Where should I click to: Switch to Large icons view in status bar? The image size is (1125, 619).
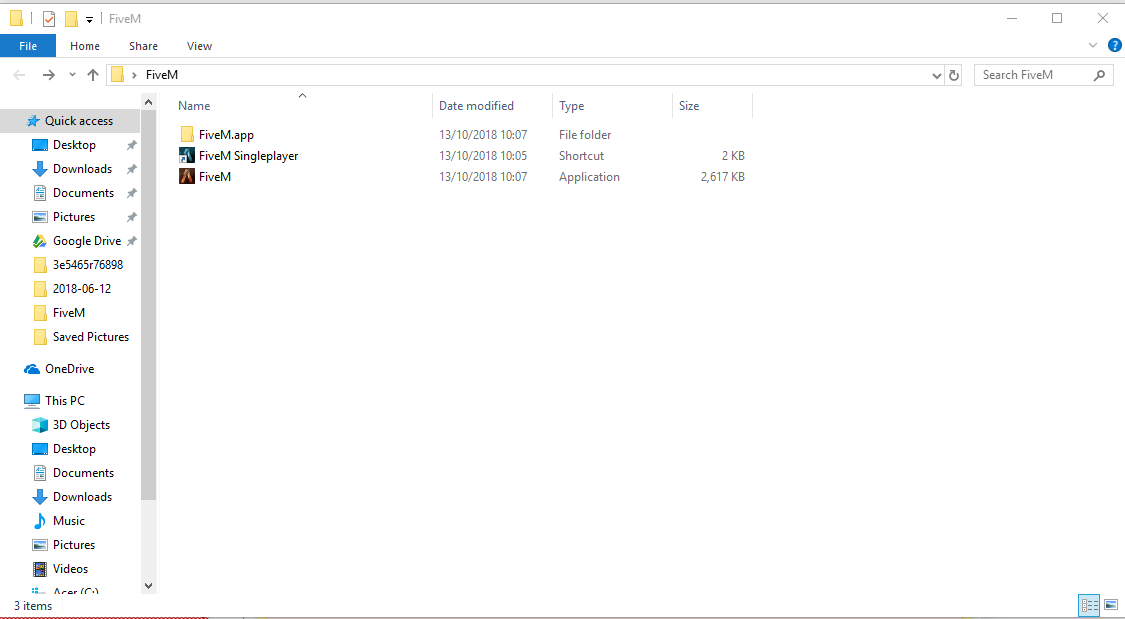[x=1111, y=605]
